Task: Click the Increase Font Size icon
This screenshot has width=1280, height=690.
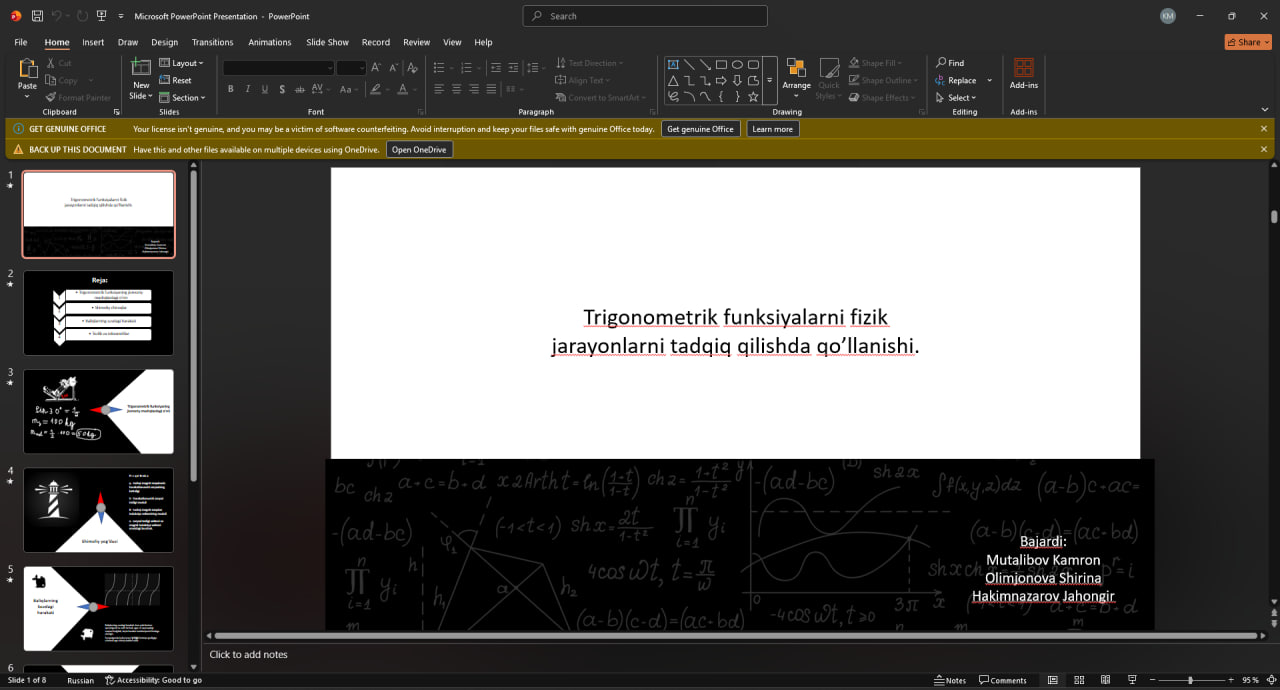Action: click(x=377, y=67)
